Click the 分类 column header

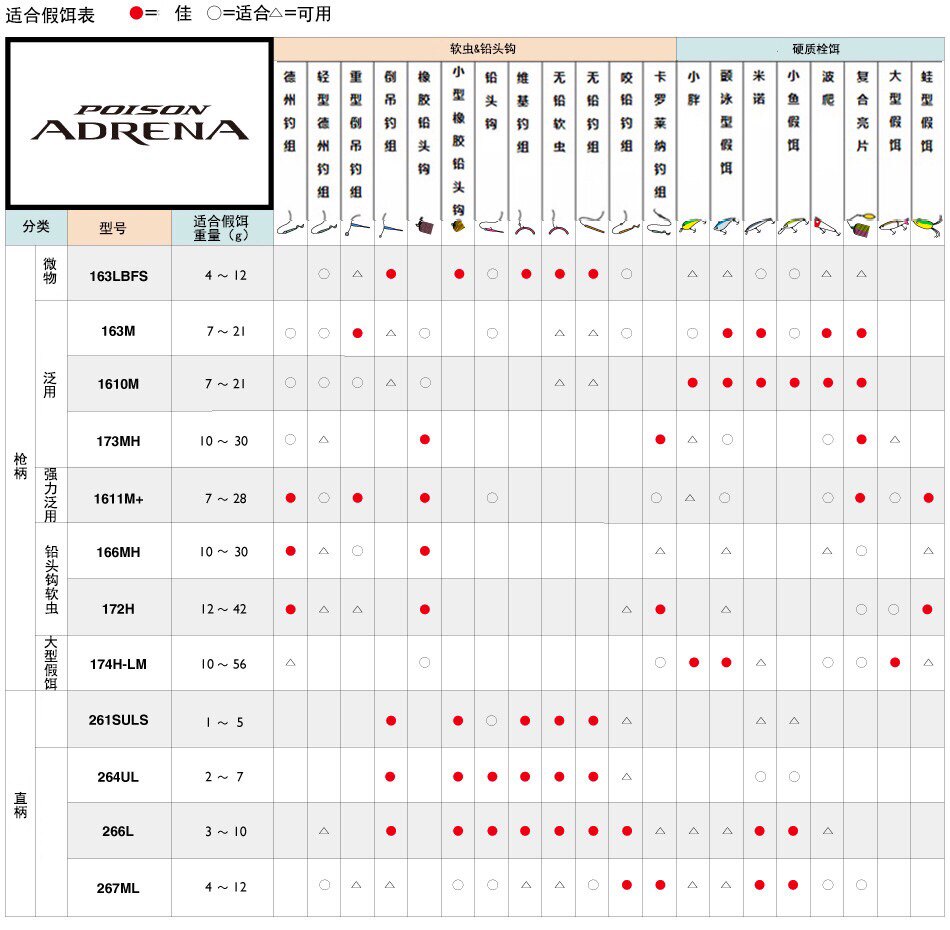(36, 227)
